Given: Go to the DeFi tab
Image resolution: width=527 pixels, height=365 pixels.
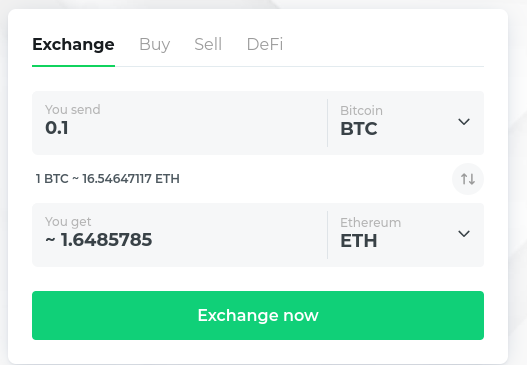Looking at the screenshot, I should point(265,44).
